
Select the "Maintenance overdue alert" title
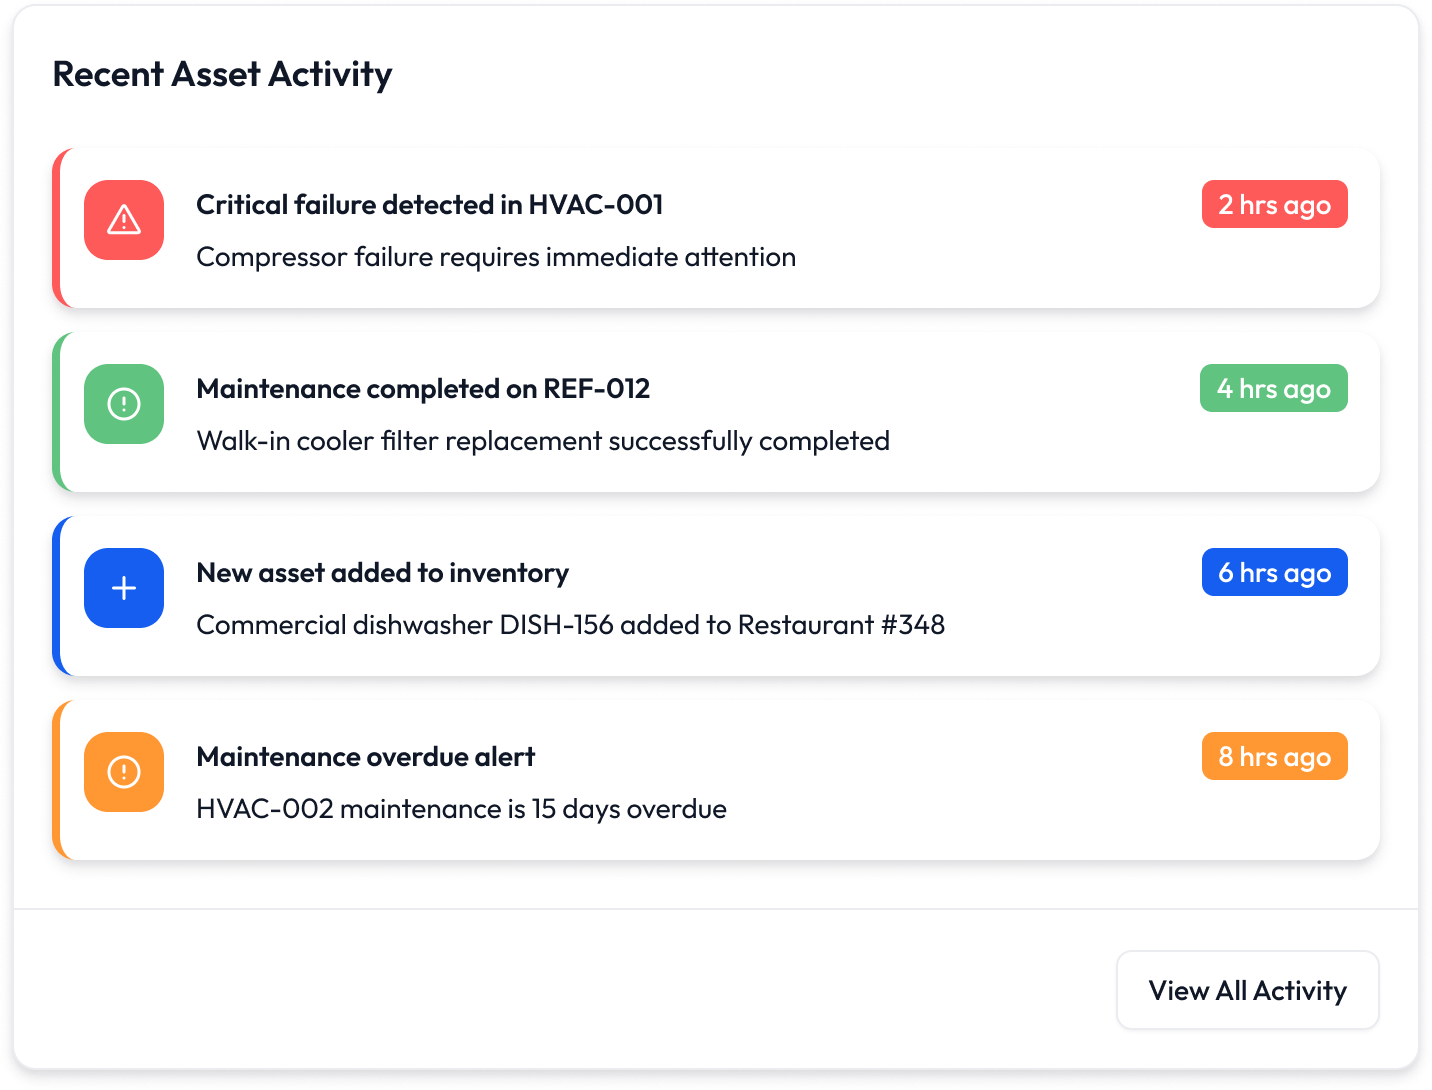click(x=365, y=757)
